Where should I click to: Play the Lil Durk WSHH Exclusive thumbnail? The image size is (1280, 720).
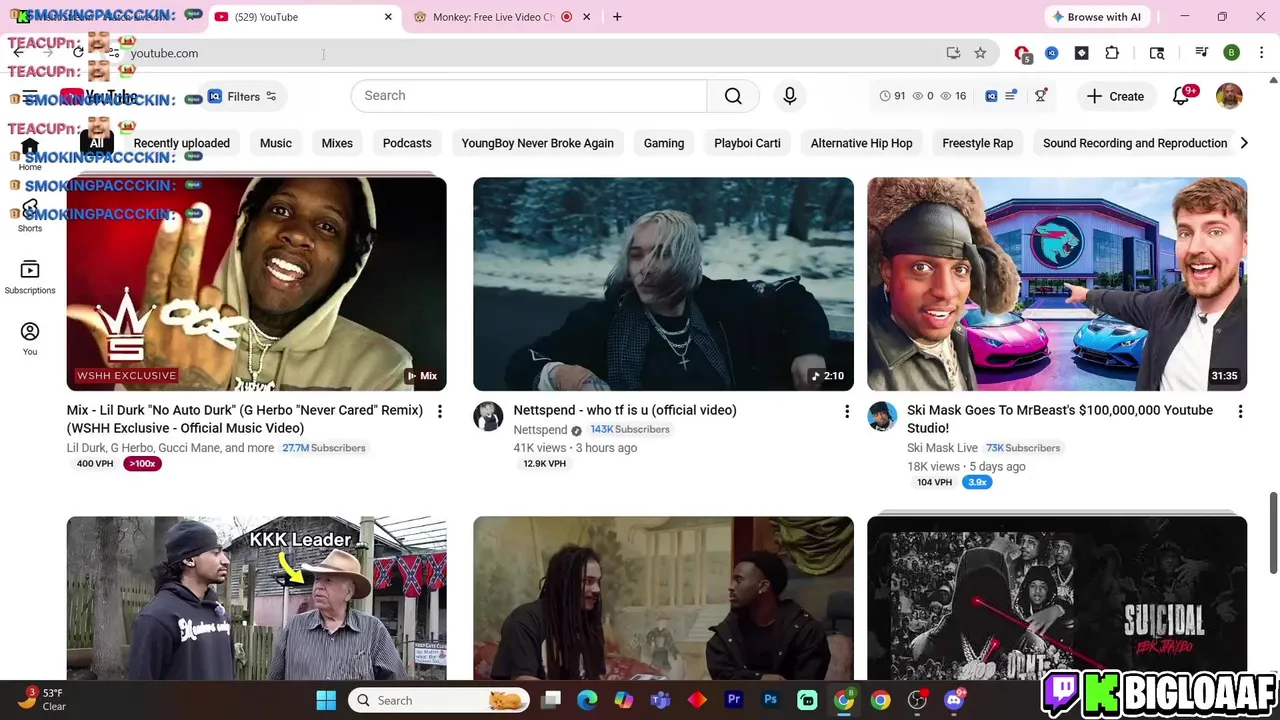tap(257, 284)
